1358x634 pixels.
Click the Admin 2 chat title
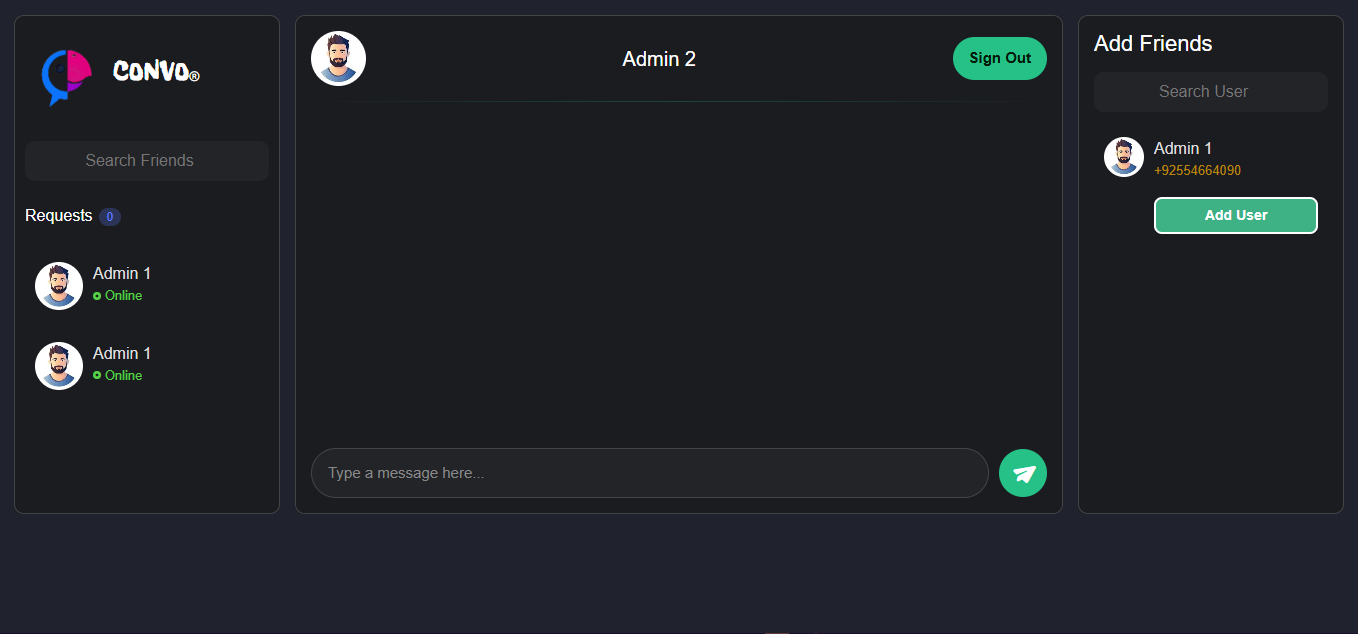pos(659,59)
